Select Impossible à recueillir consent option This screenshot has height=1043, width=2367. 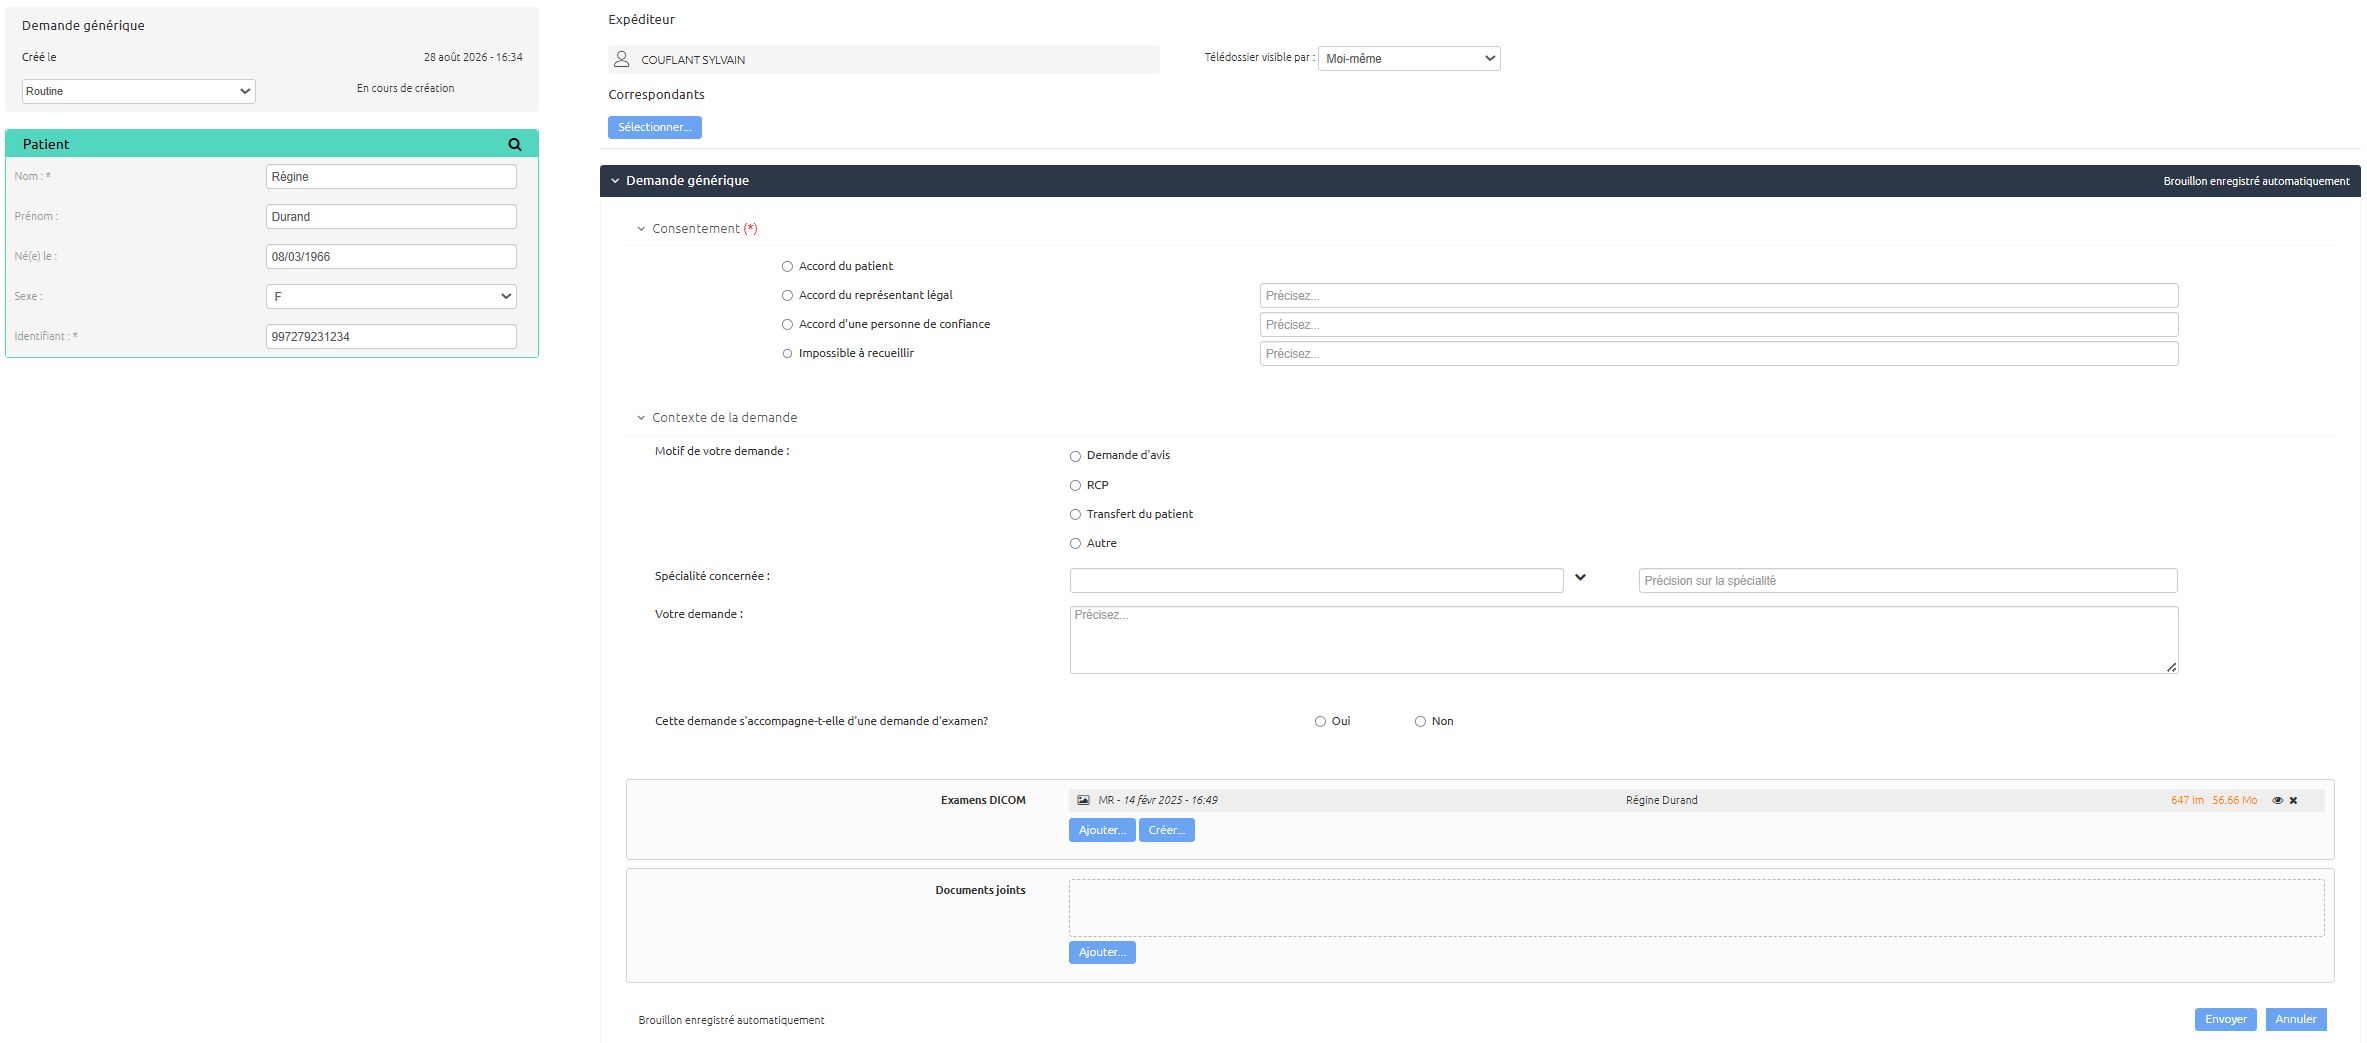(x=787, y=353)
